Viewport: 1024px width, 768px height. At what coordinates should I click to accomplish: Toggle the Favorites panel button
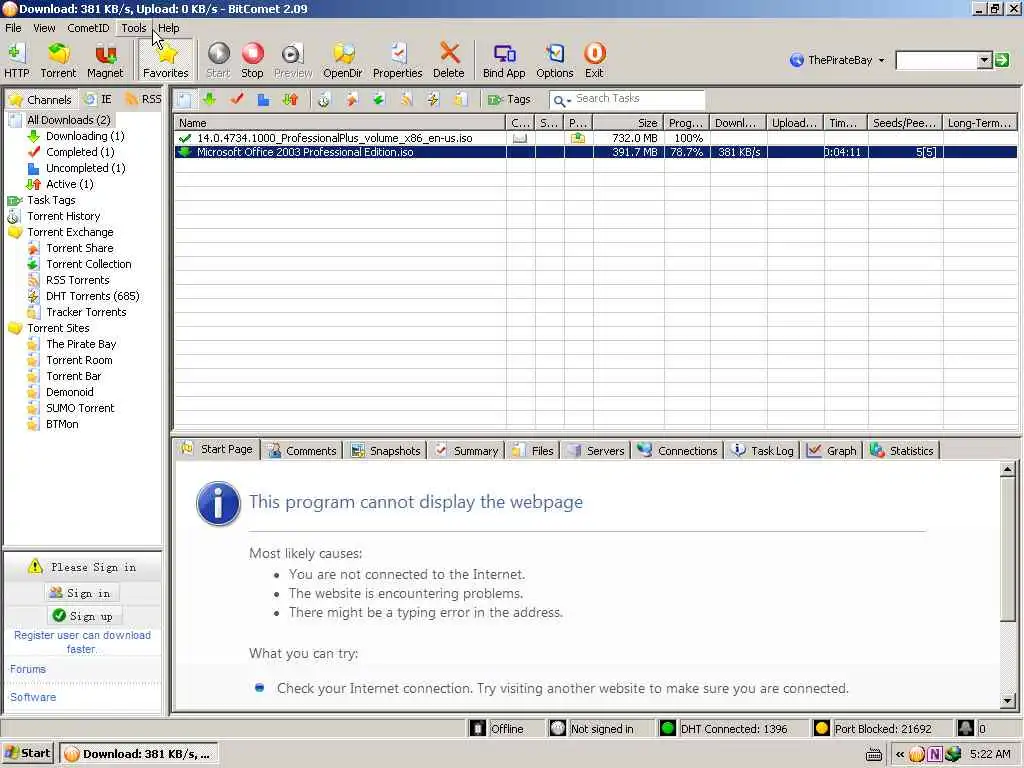166,60
